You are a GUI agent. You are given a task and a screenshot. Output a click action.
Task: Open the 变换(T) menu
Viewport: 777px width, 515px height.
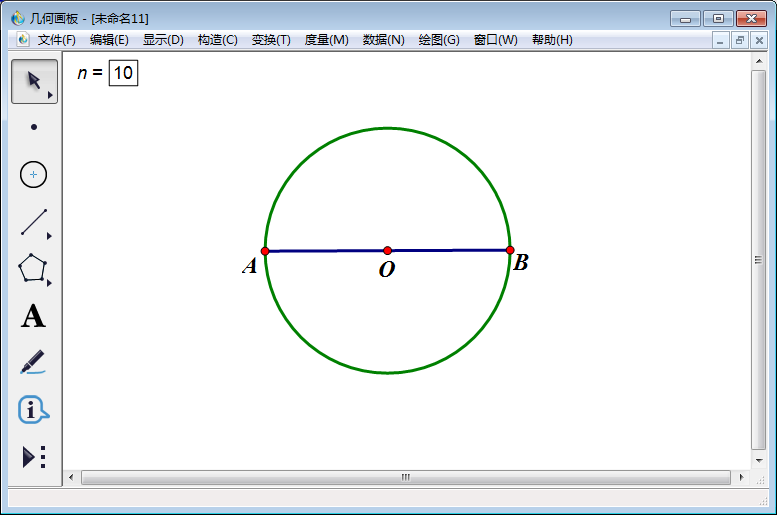(271, 40)
